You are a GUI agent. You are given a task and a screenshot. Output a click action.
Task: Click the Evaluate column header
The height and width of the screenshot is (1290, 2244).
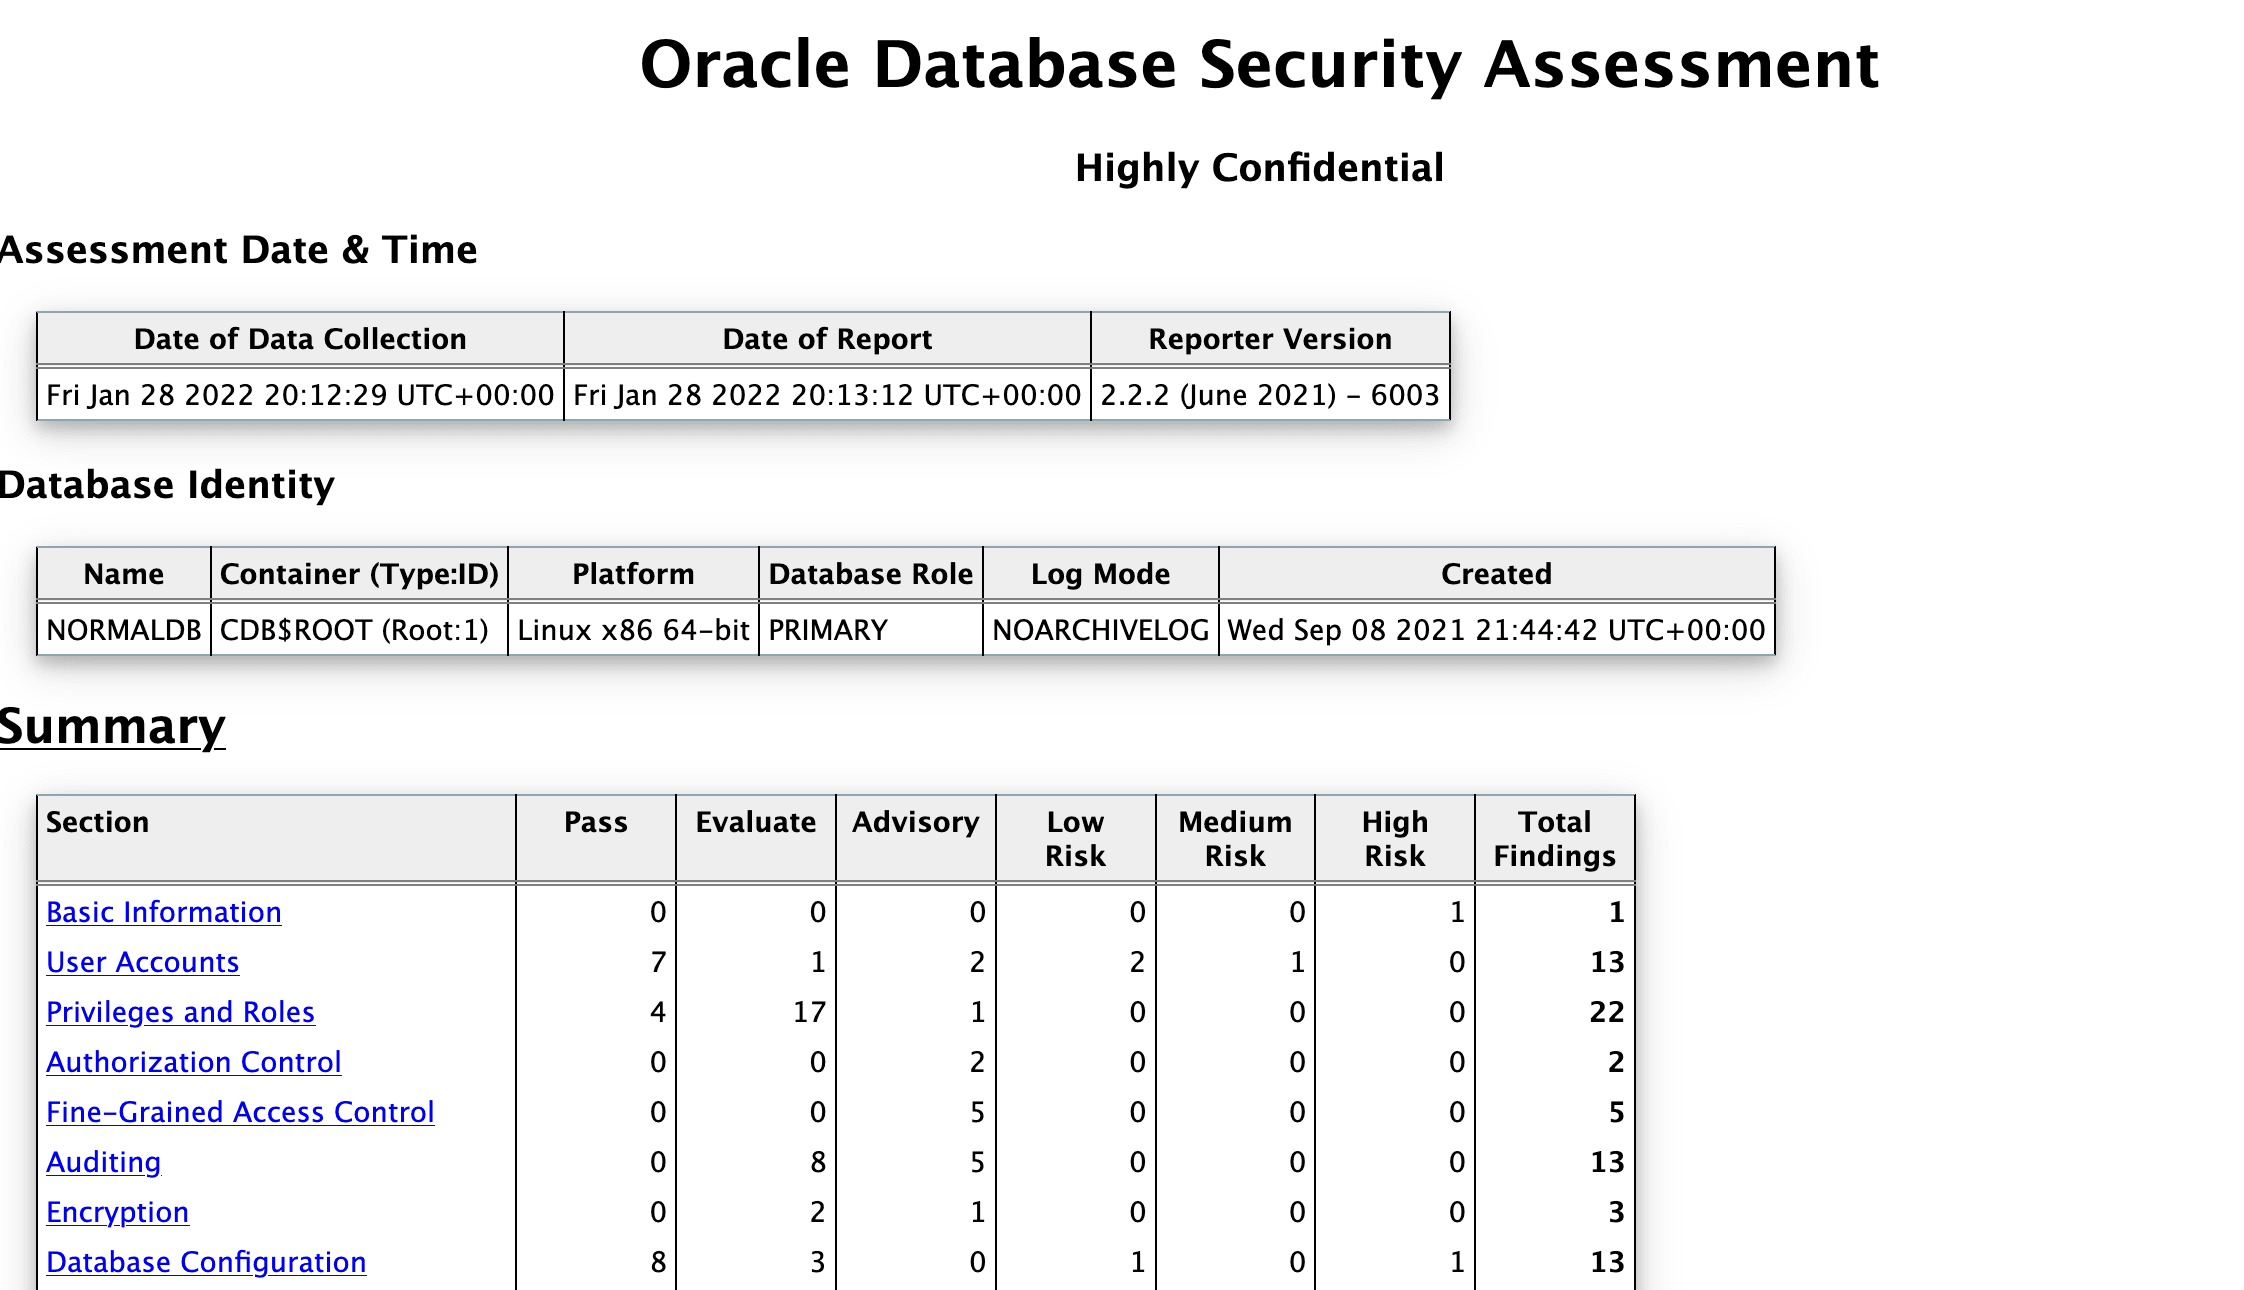[756, 839]
